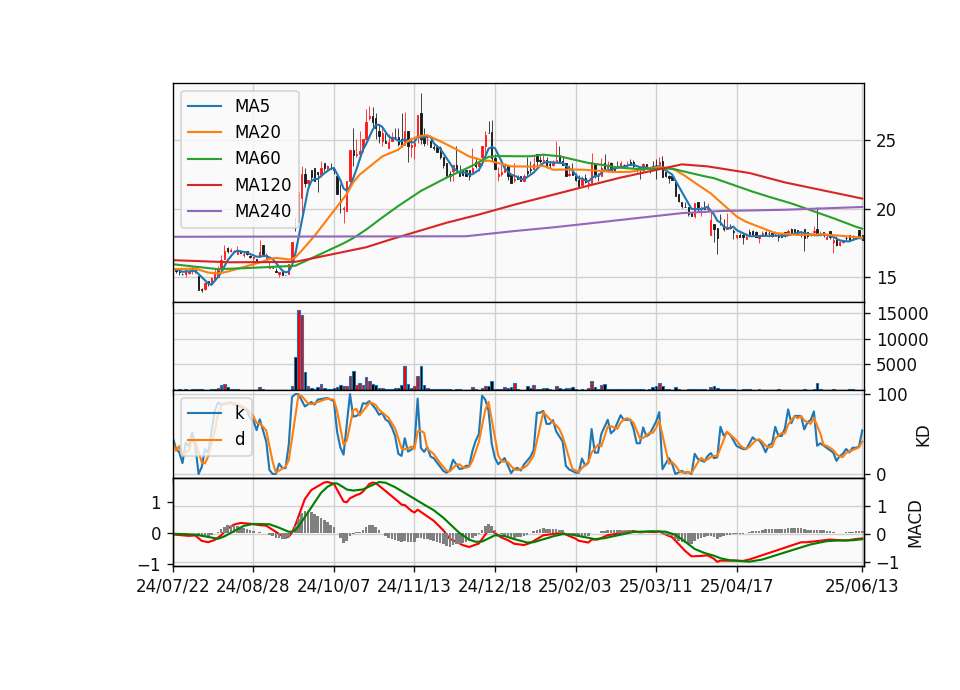Click the MA20 legend label

point(257,132)
